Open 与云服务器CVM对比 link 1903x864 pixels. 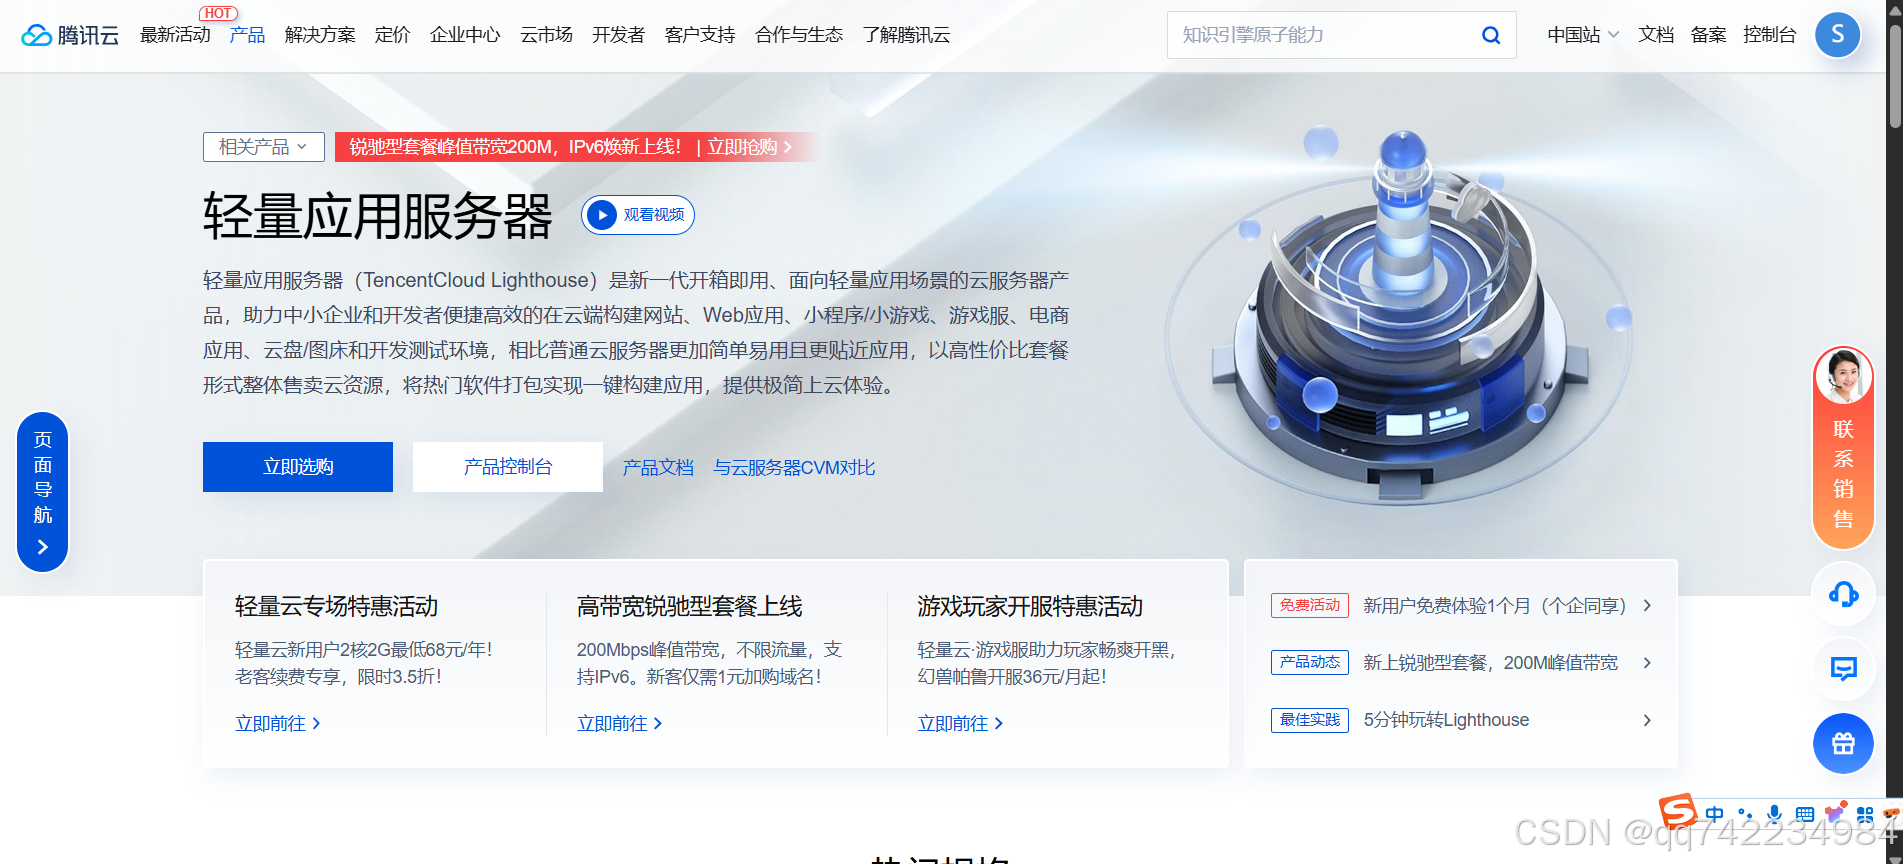(794, 468)
